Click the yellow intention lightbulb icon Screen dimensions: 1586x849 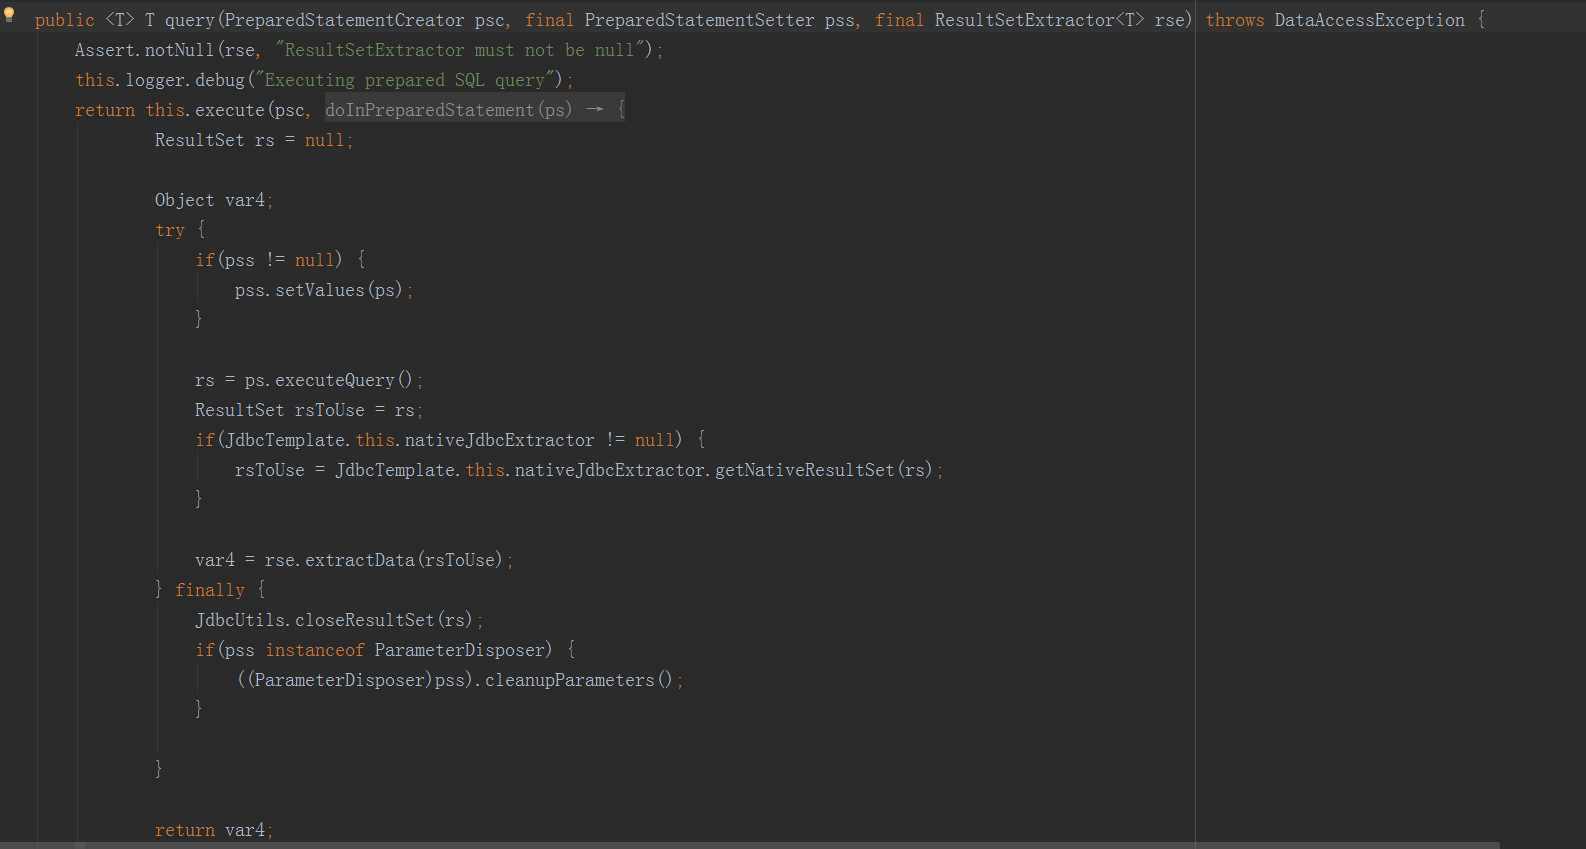click(9, 14)
